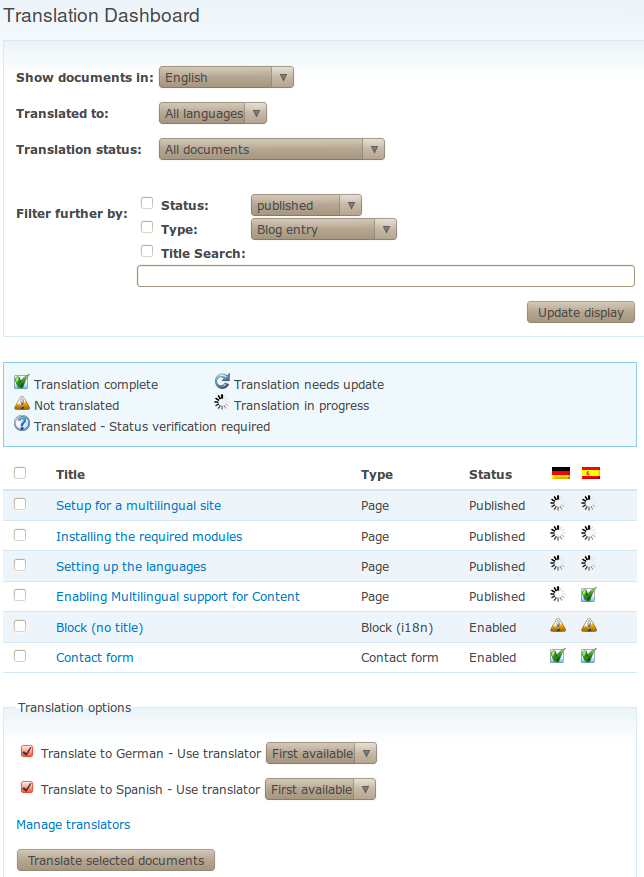Click the Not translated legend icon

tap(22, 403)
